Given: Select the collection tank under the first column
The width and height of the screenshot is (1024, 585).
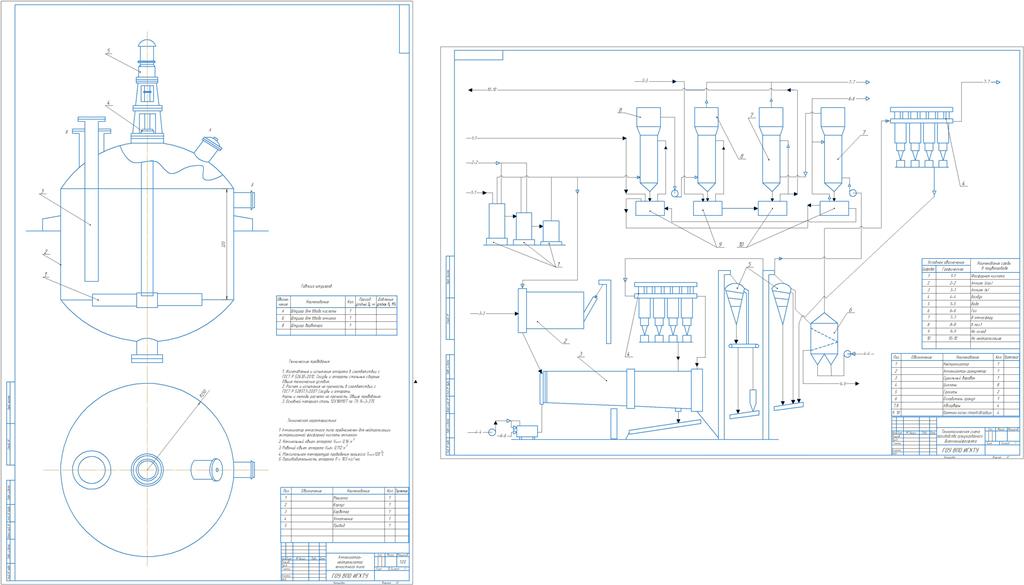Looking at the screenshot, I should pyautogui.click(x=650, y=209).
